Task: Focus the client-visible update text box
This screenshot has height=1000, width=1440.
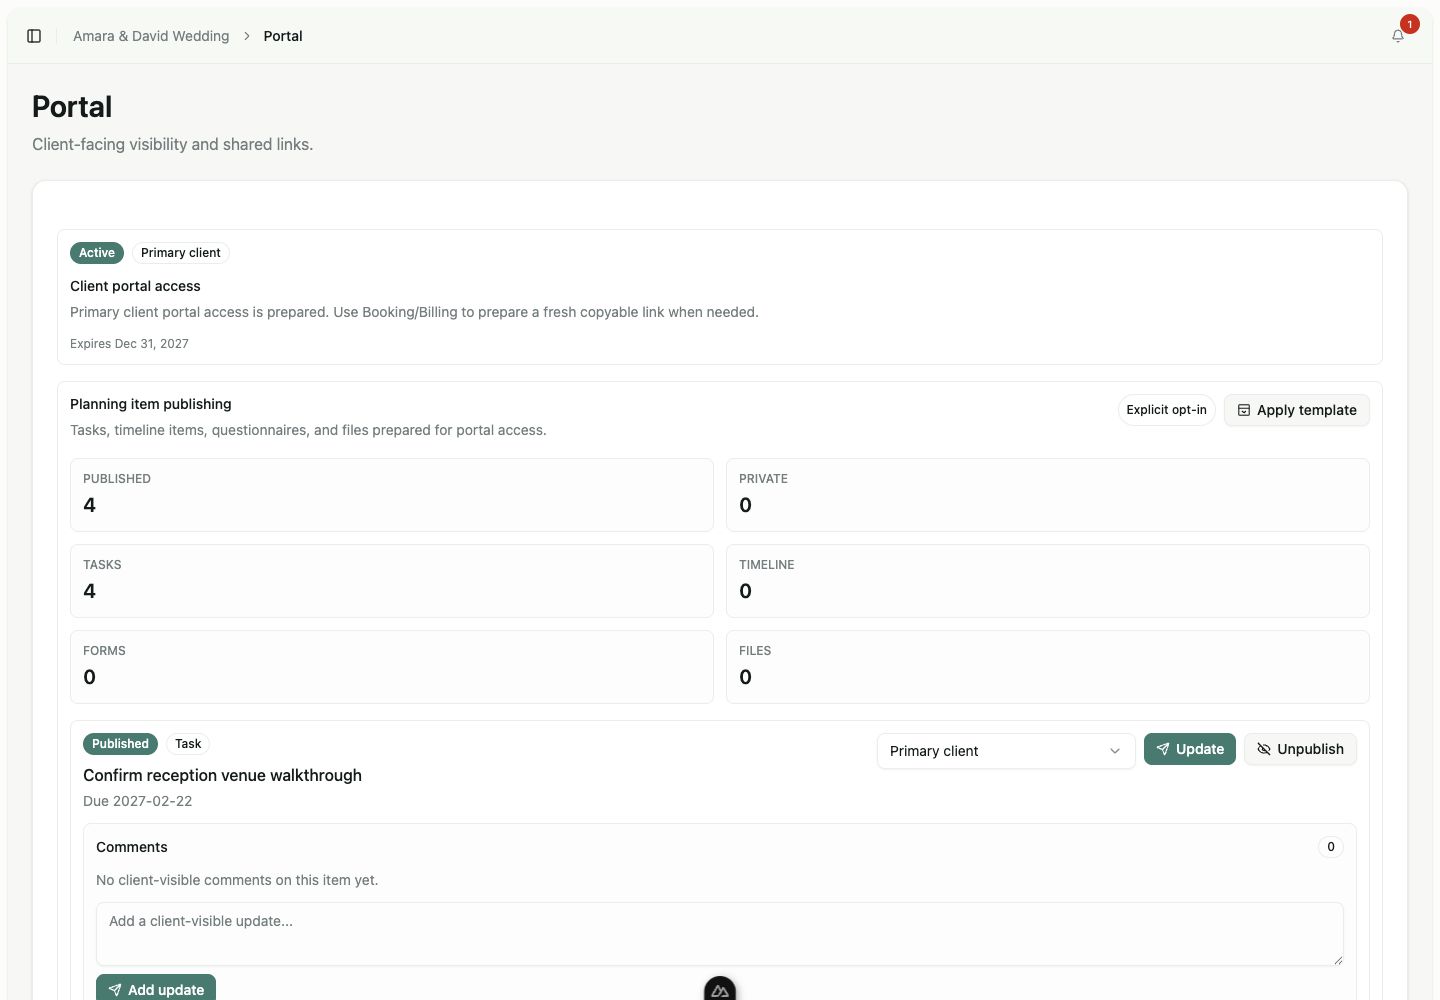Action: click(x=720, y=934)
